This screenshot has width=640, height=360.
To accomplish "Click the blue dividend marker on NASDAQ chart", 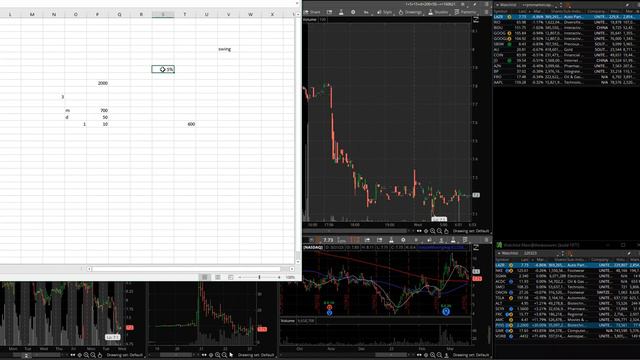I will tap(446, 312).
